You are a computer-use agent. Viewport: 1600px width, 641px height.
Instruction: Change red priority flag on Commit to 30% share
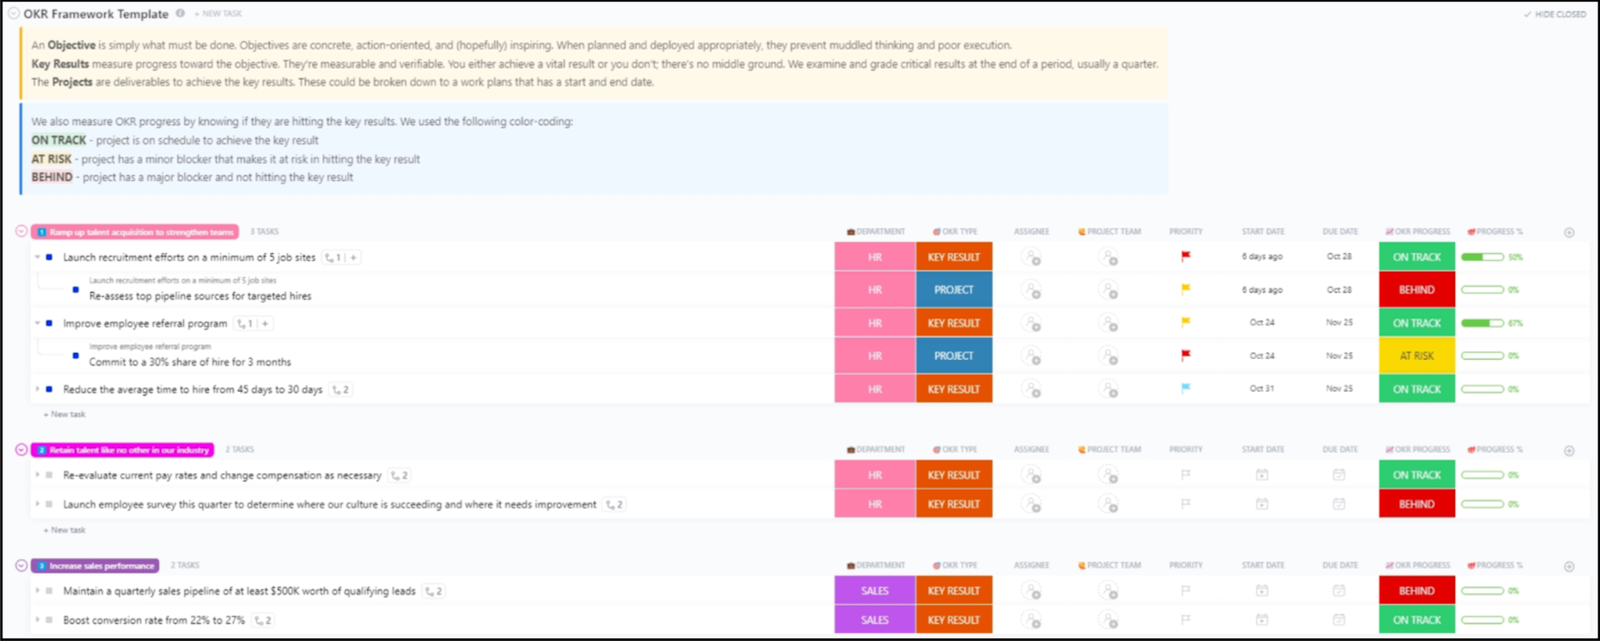(1186, 355)
